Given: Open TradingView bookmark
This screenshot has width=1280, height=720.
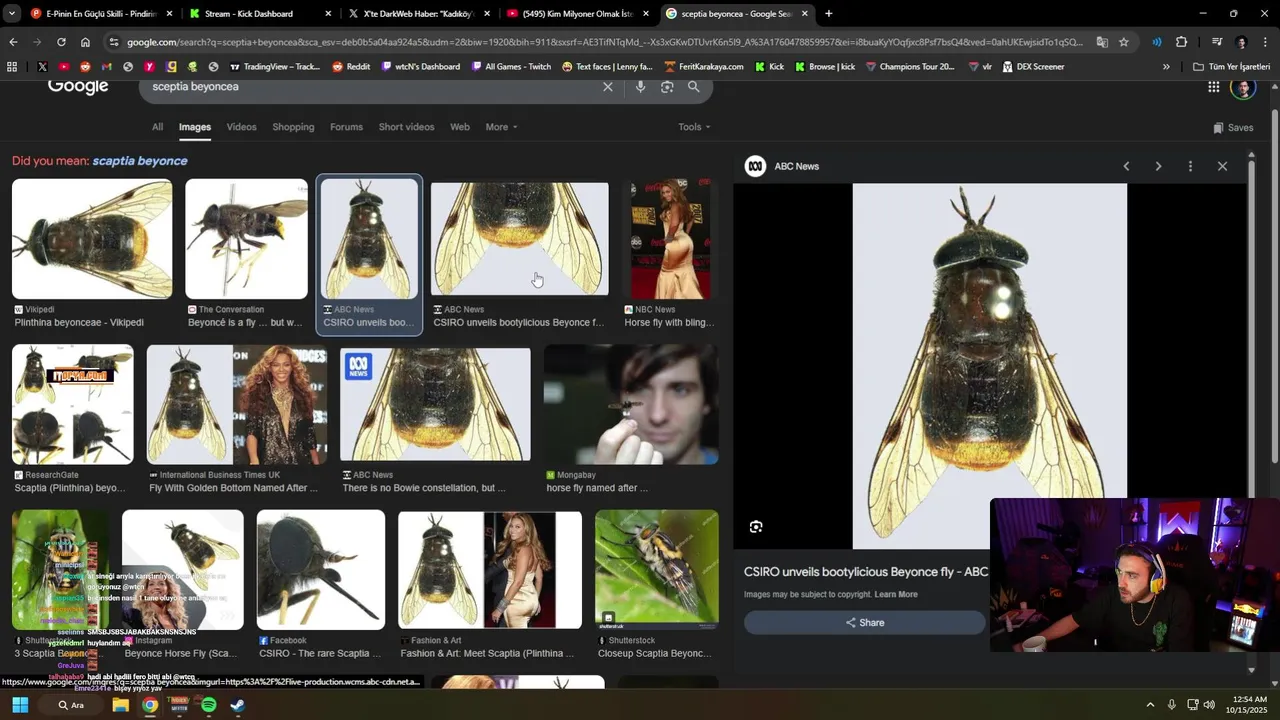Looking at the screenshot, I should [x=275, y=67].
